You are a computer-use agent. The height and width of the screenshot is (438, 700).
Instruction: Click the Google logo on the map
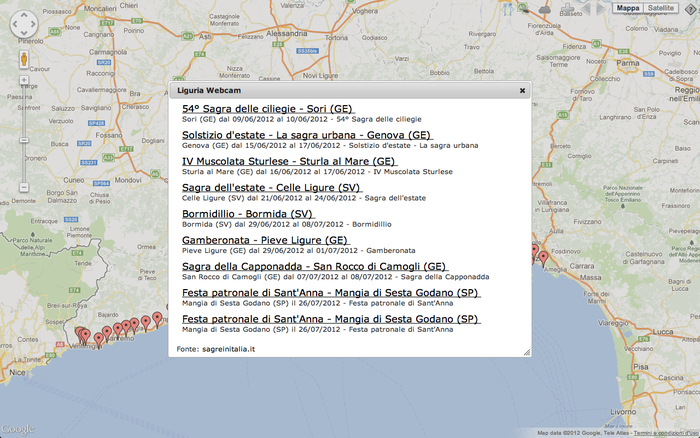tap(19, 429)
